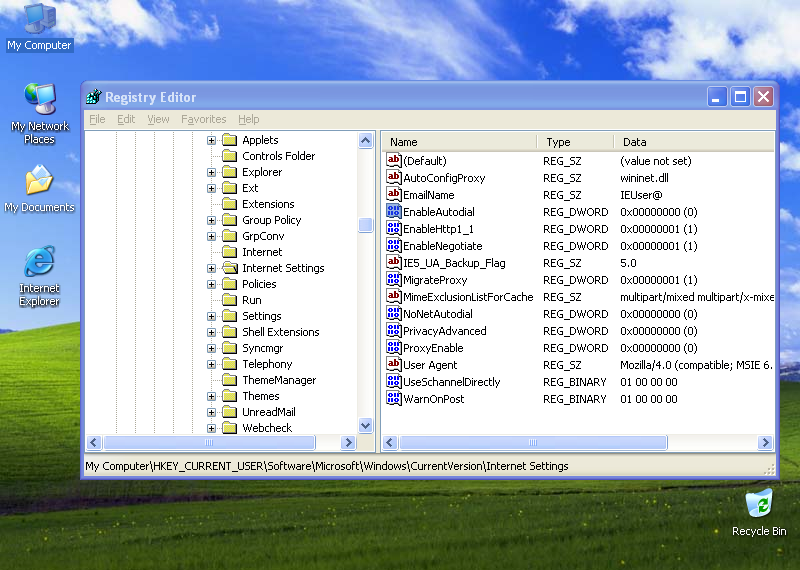Open the Help menu
This screenshot has height=570, width=800.
pyautogui.click(x=248, y=119)
